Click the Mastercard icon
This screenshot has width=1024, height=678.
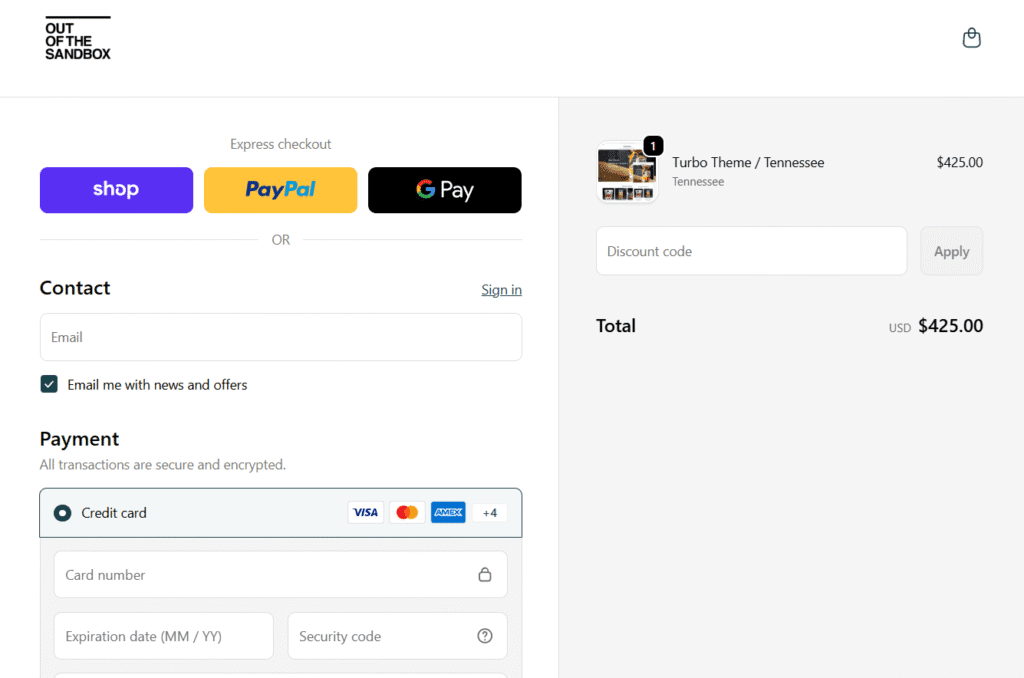pos(407,512)
